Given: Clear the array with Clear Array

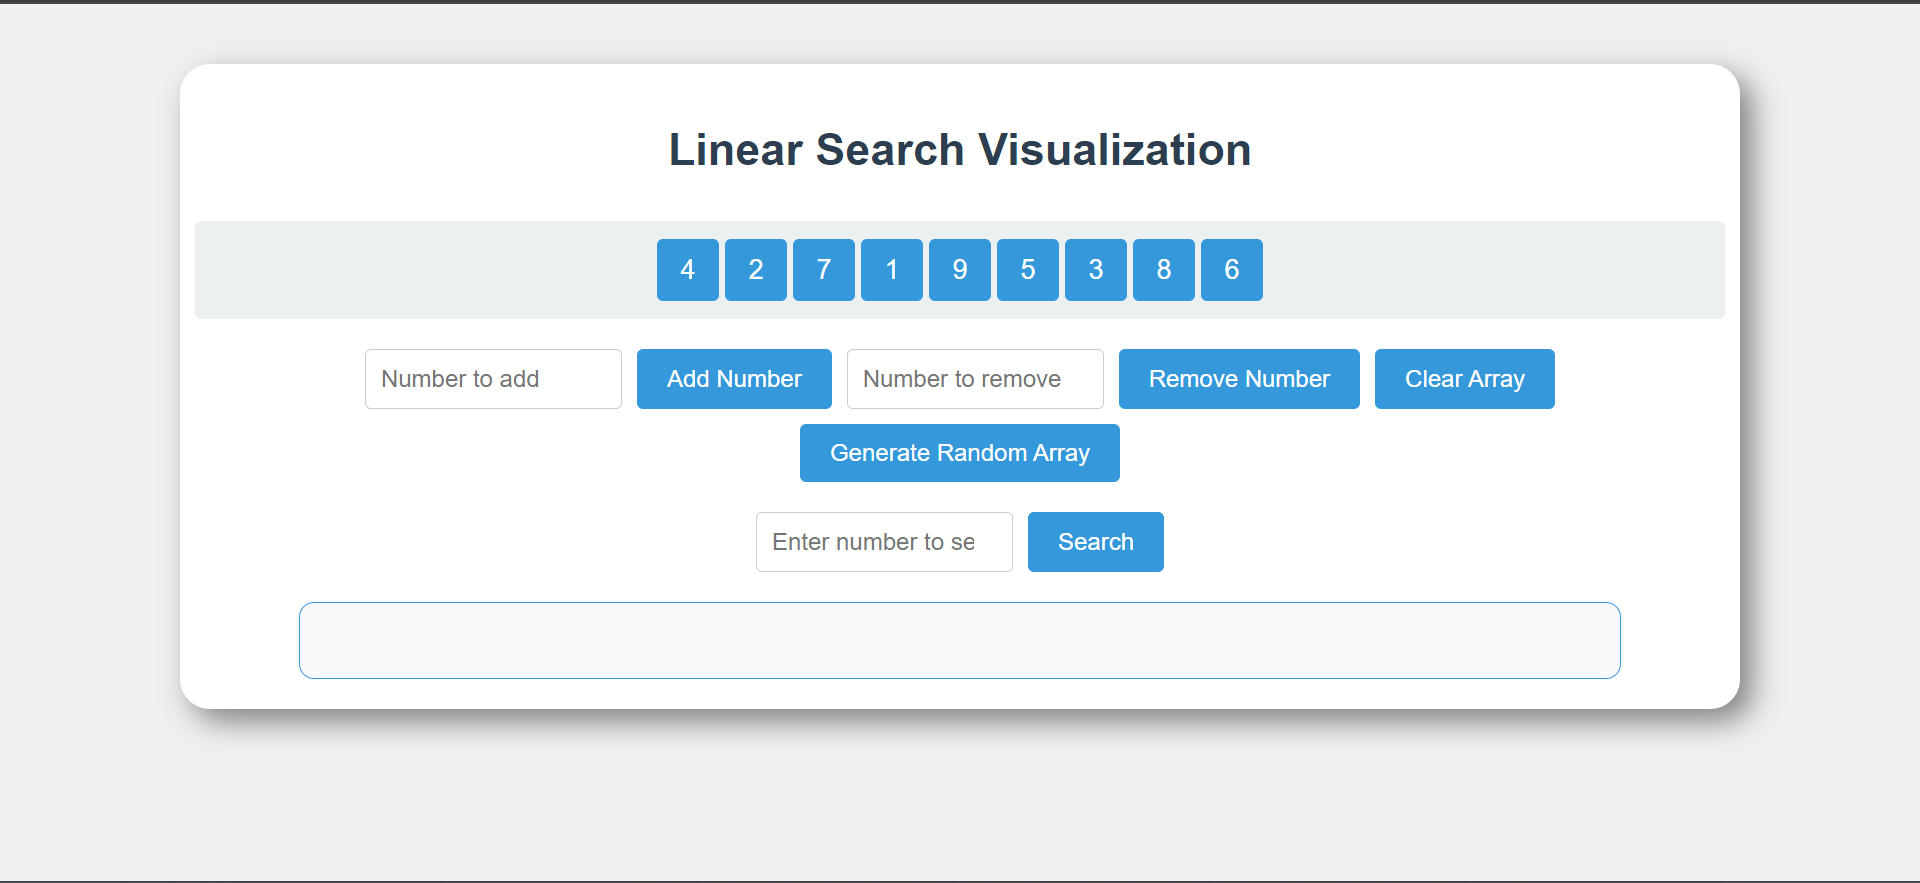Looking at the screenshot, I should [1464, 379].
